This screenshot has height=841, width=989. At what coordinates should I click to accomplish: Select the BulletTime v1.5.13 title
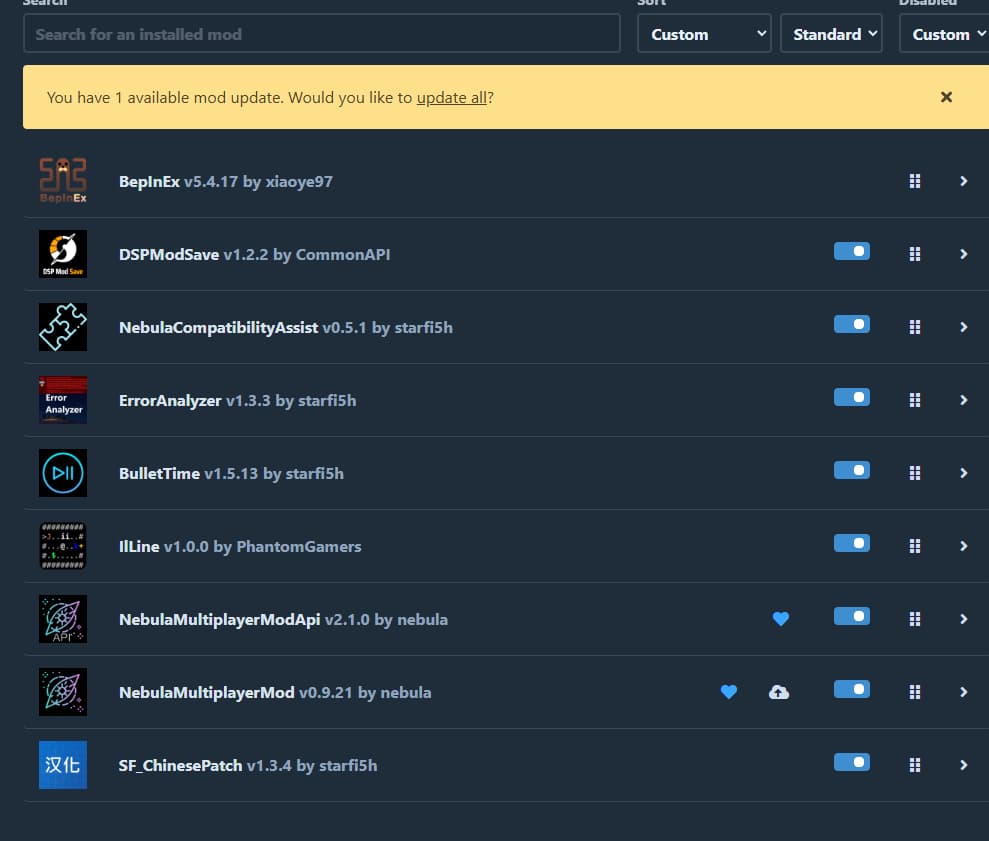point(231,473)
